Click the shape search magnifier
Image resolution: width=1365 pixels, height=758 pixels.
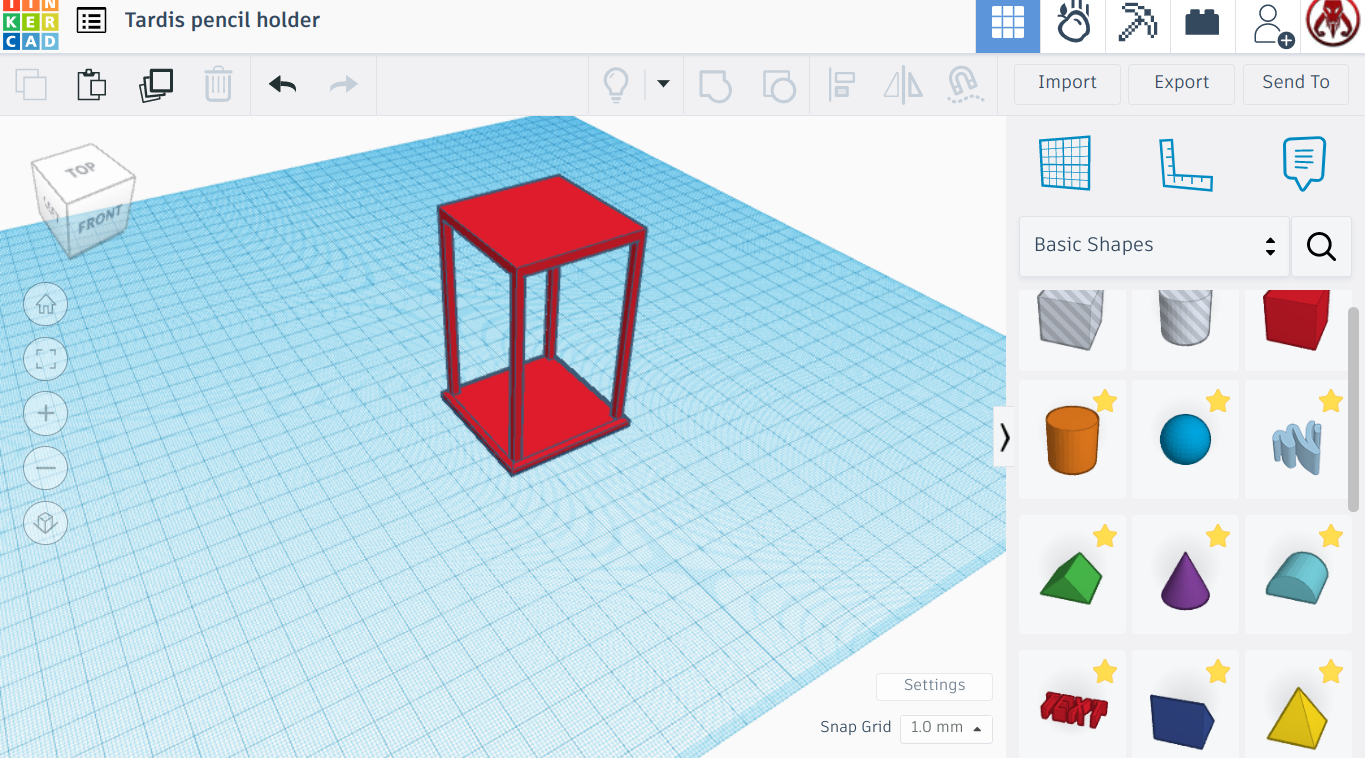1321,246
